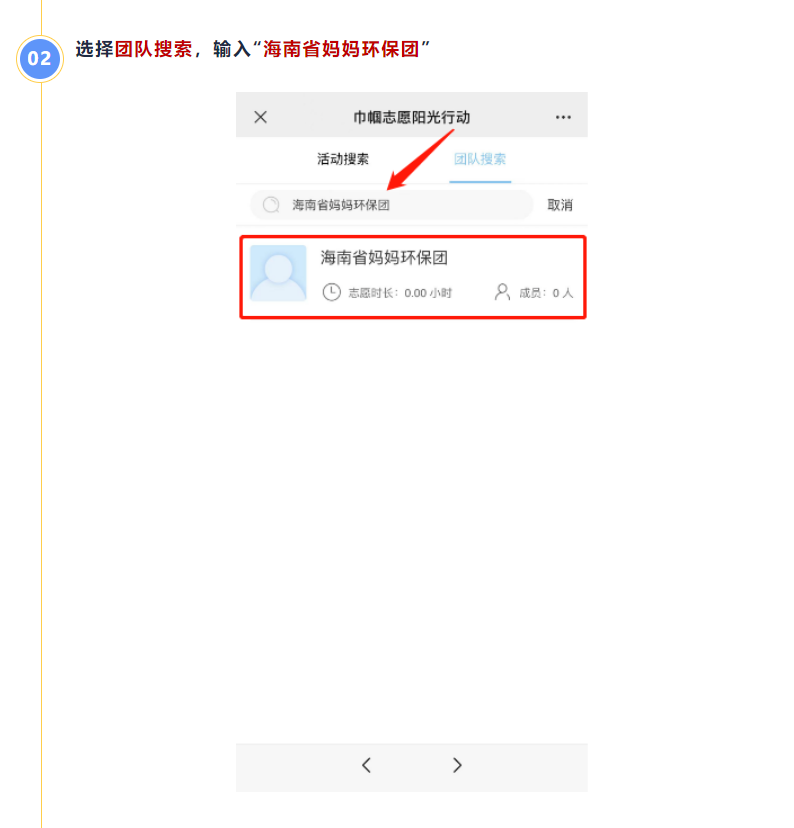Click the magnifier icon in search bar

pos(271,204)
